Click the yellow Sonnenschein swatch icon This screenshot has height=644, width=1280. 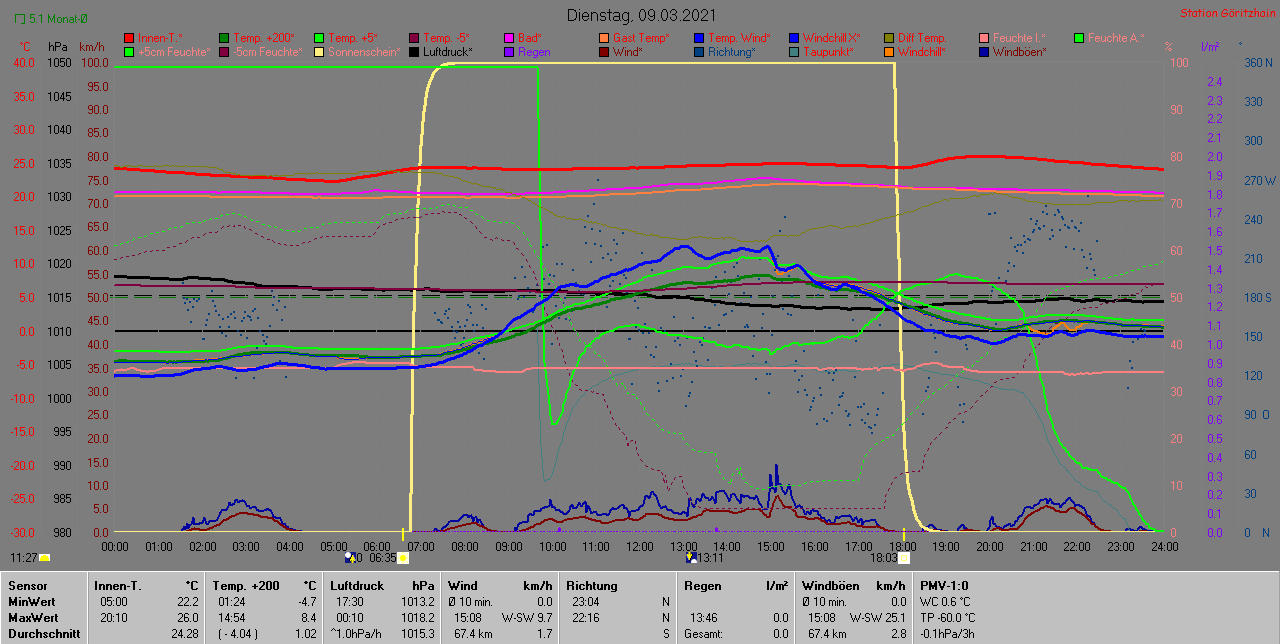pyautogui.click(x=318, y=51)
